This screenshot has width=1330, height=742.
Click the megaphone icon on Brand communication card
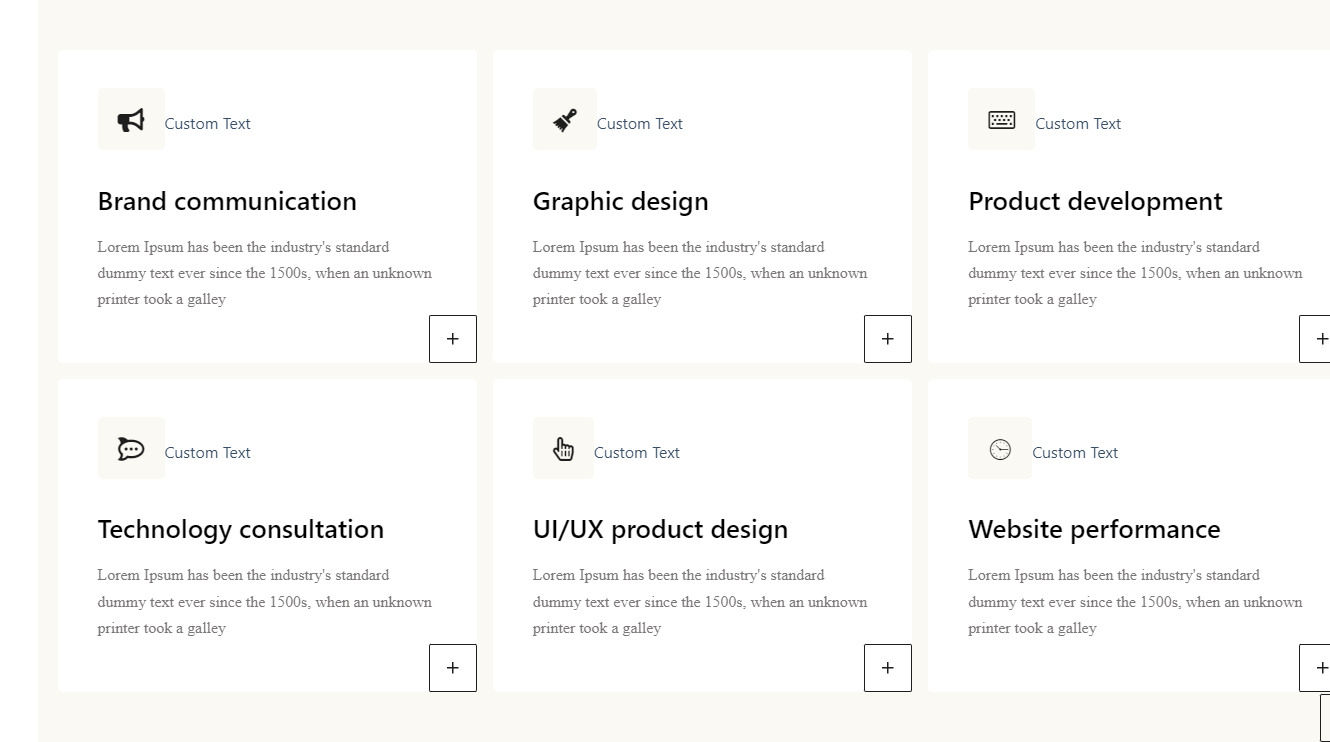point(131,120)
